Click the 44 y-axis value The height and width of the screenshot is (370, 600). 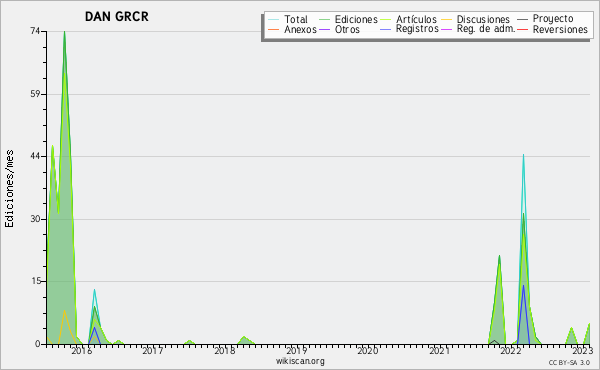click(x=35, y=156)
